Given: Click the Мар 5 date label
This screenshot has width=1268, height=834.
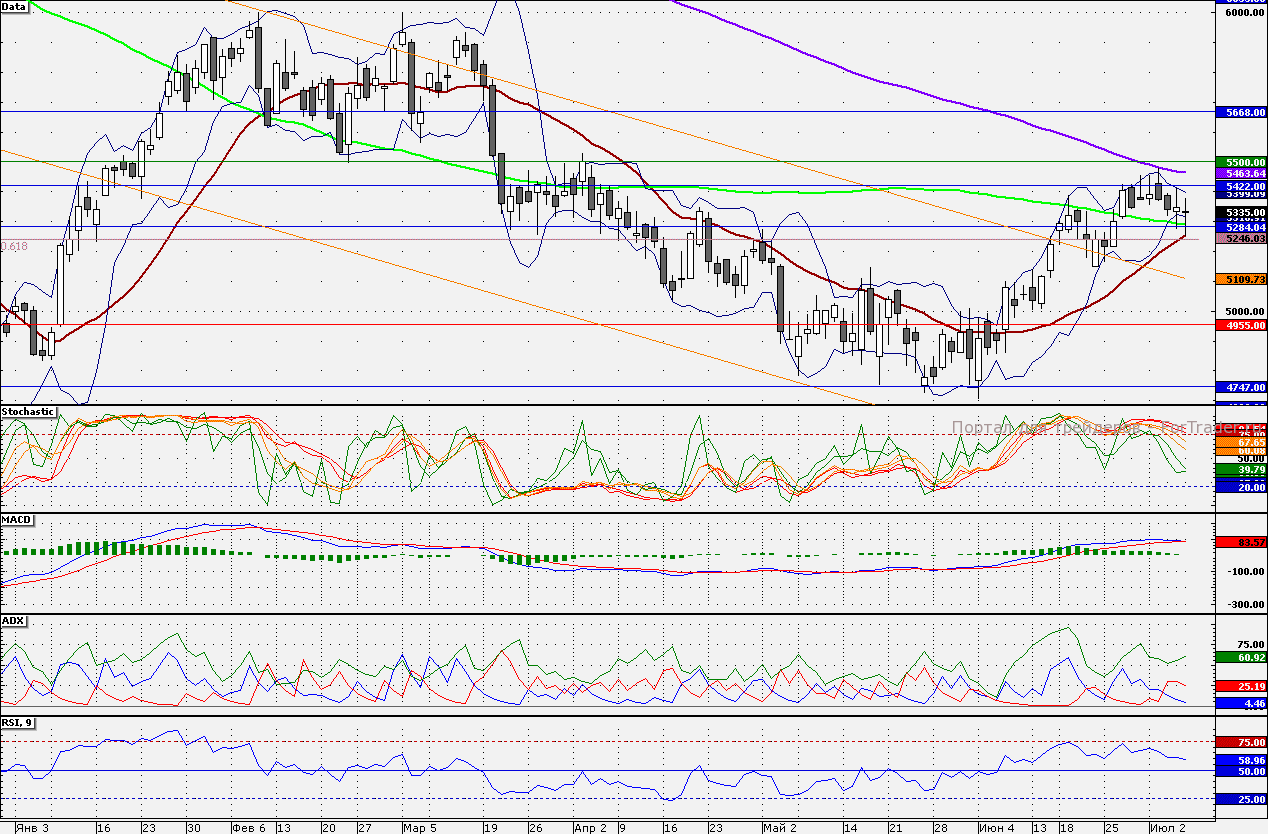Looking at the screenshot, I should point(420,828).
